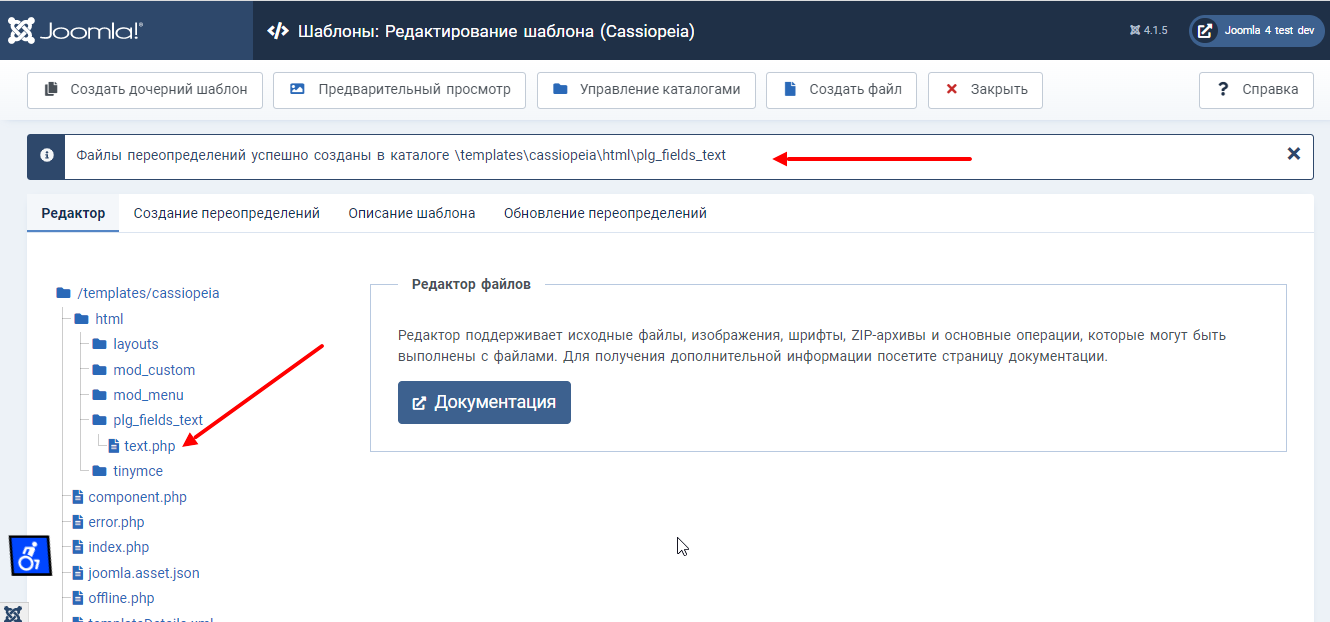Expand the mod_custom folder

point(154,370)
